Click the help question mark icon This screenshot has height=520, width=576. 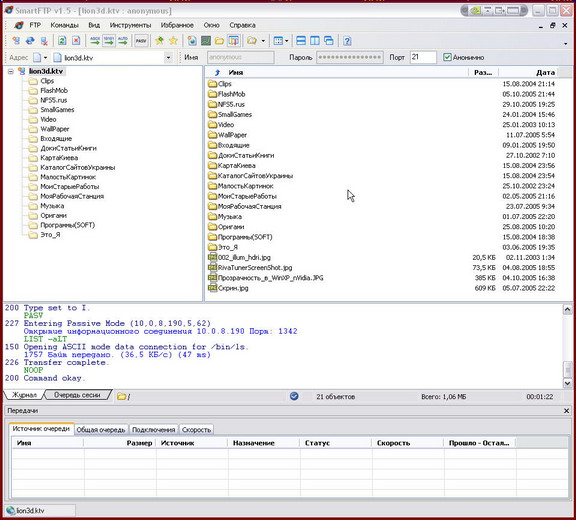click(x=347, y=41)
